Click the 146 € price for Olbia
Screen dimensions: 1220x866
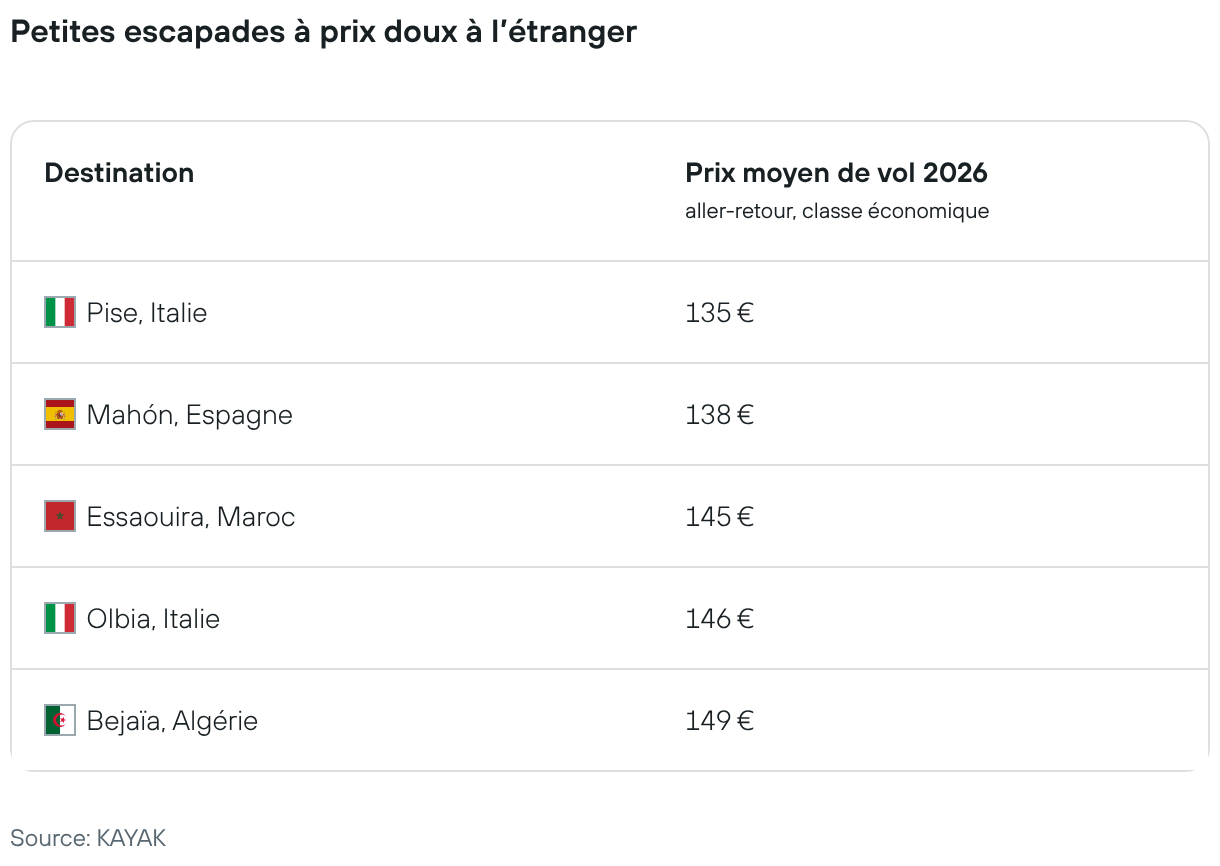click(719, 619)
